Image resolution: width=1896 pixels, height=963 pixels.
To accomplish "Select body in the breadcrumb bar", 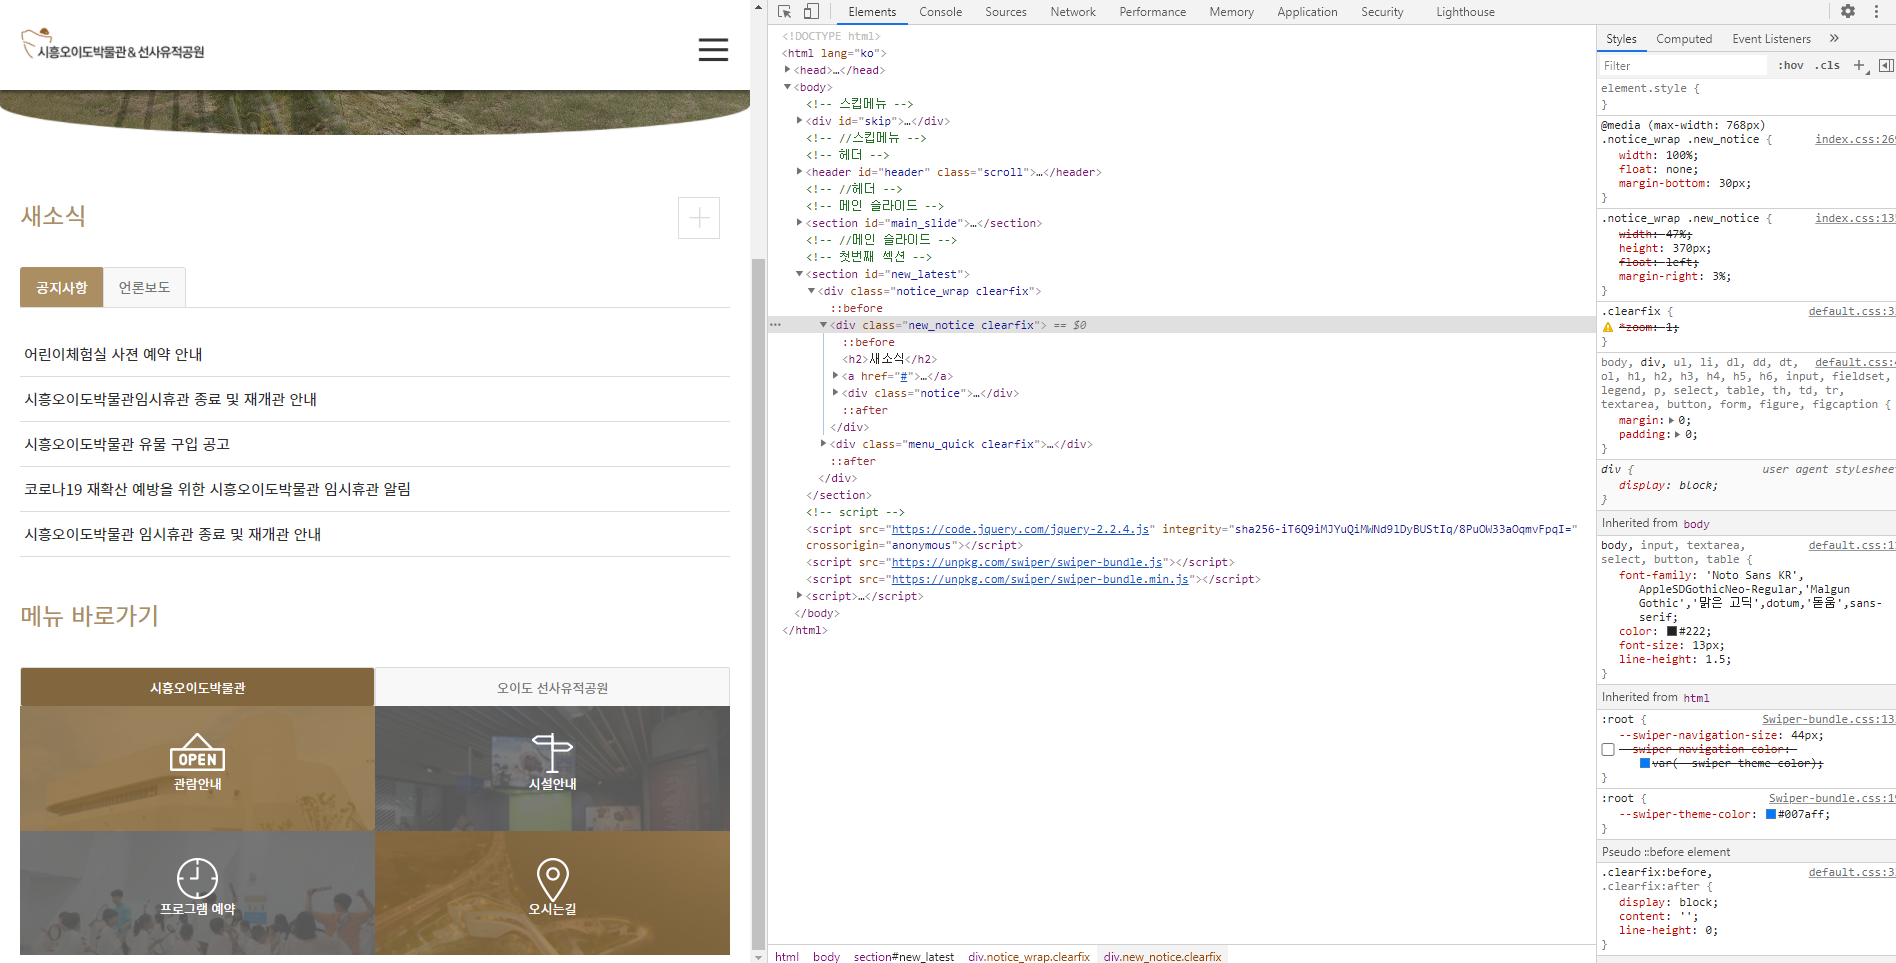I will tap(826, 957).
